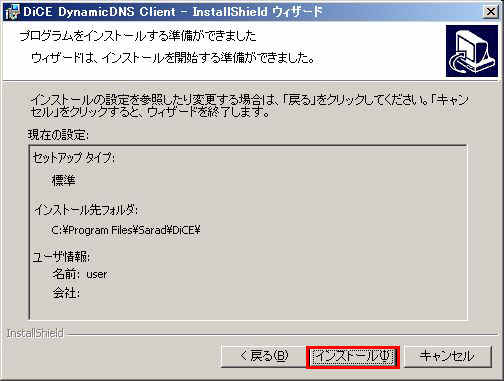Go back using the 戻る(B) button

pos(264,357)
